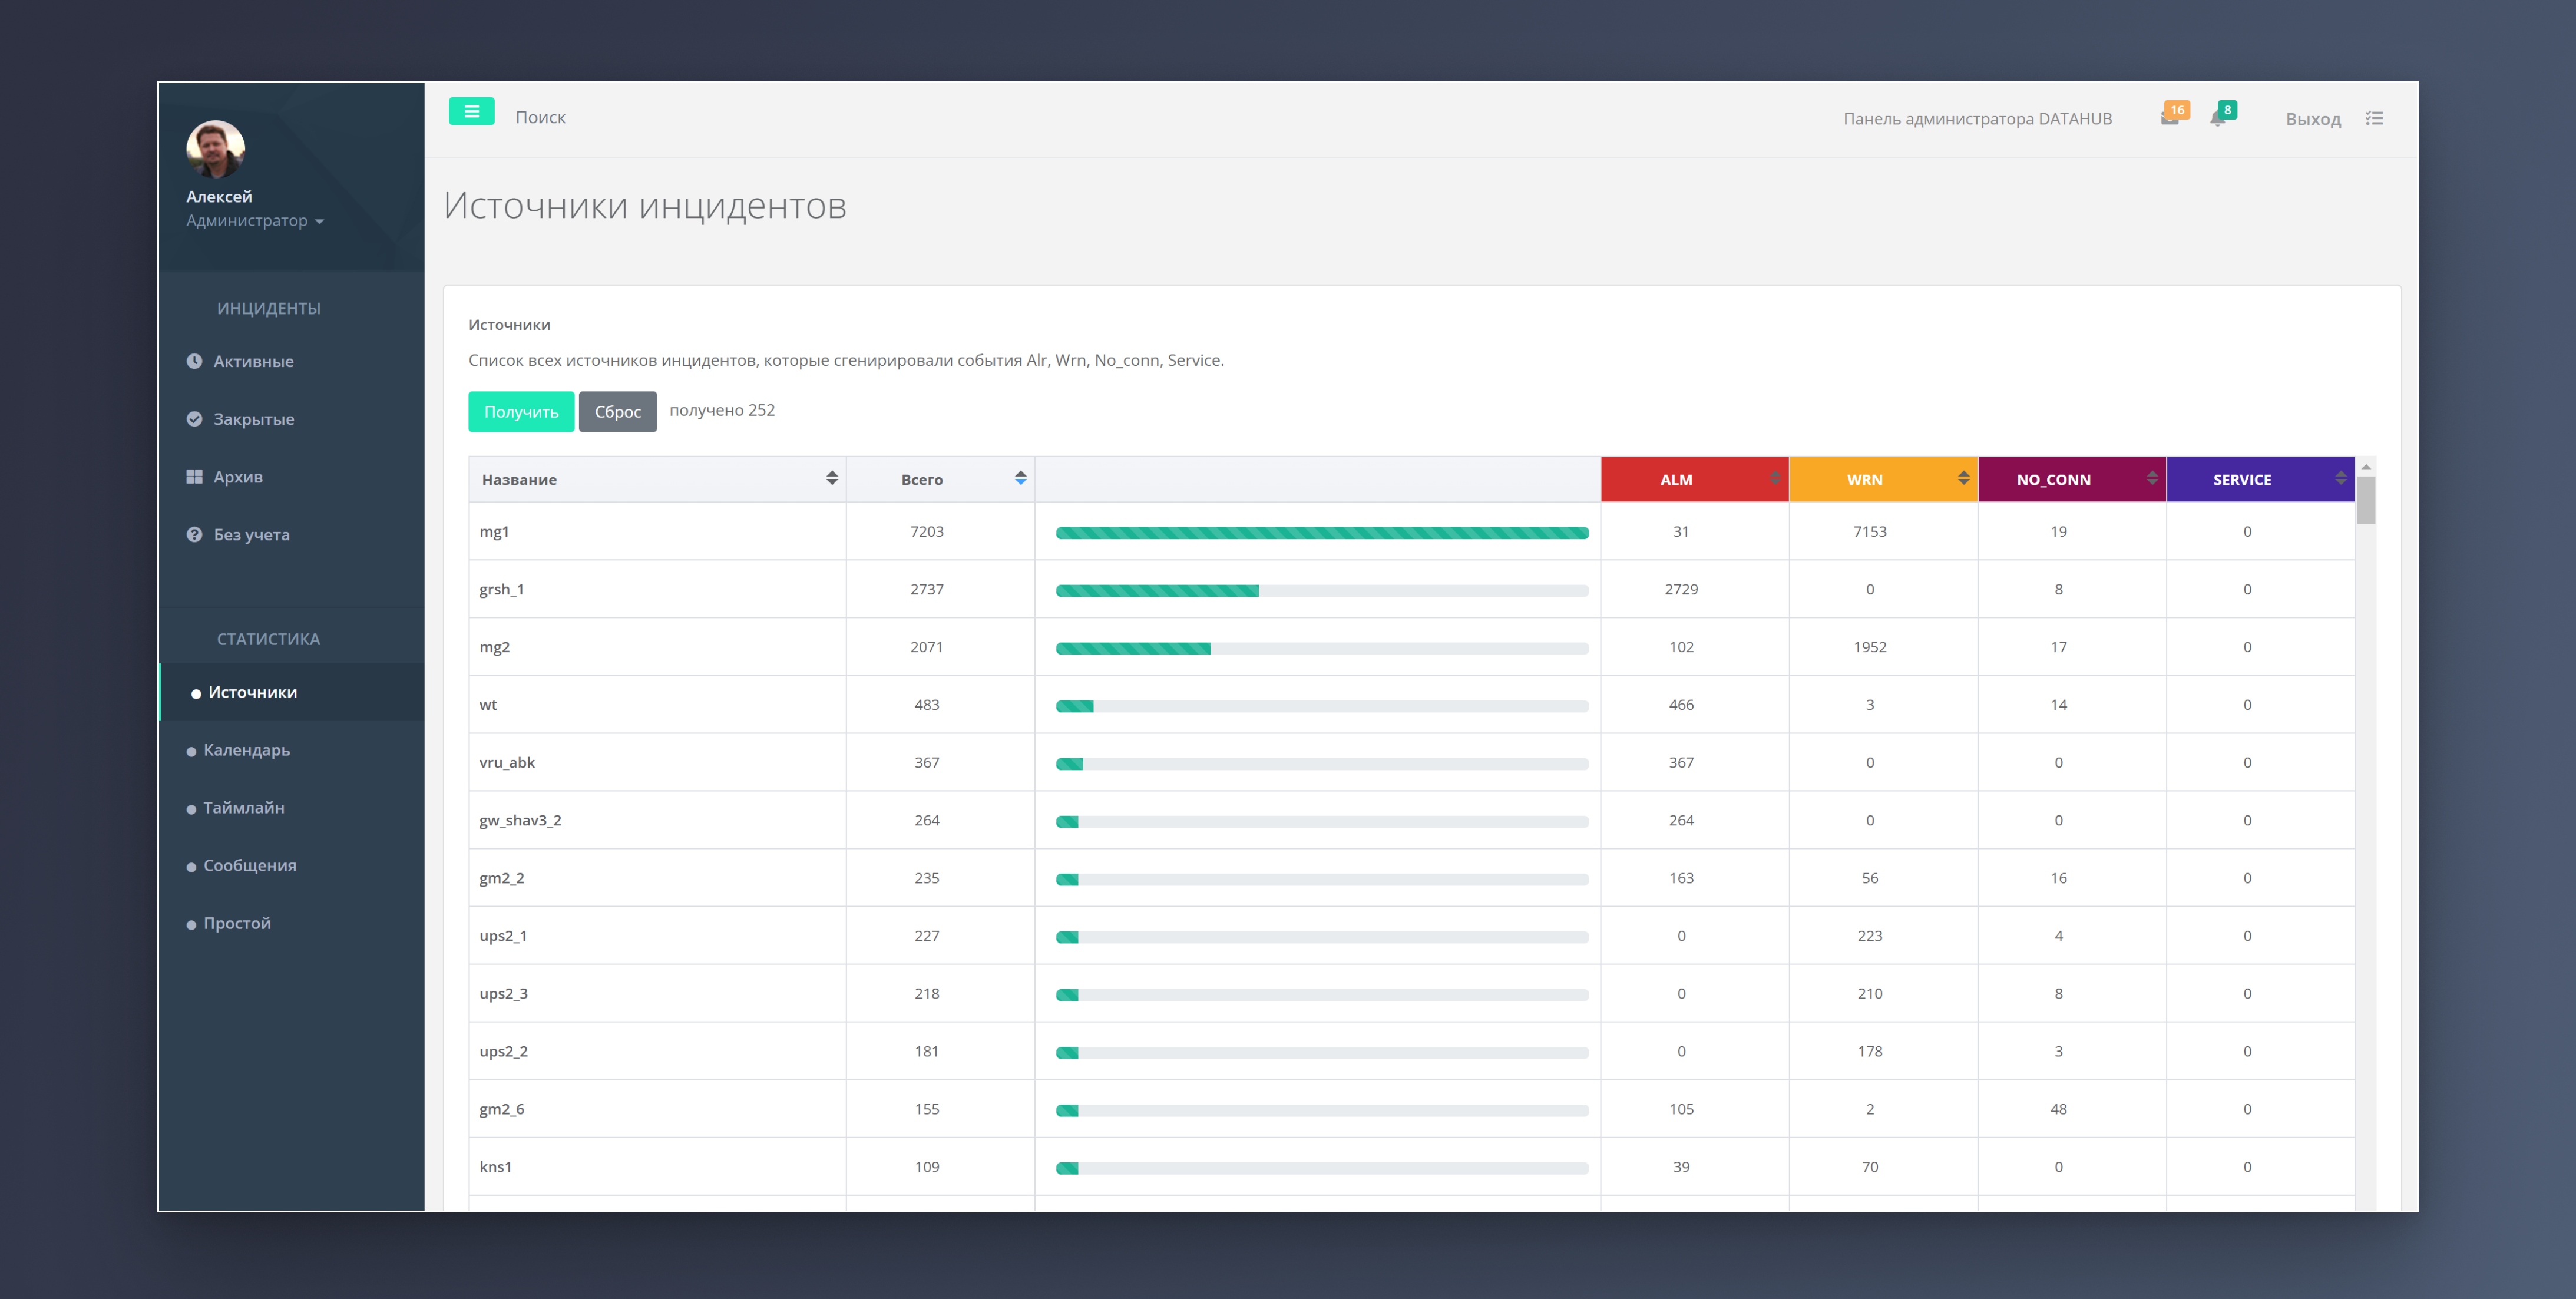This screenshot has width=2576, height=1299.
Task: Click the WRN value 1952
Action: click(1869, 648)
